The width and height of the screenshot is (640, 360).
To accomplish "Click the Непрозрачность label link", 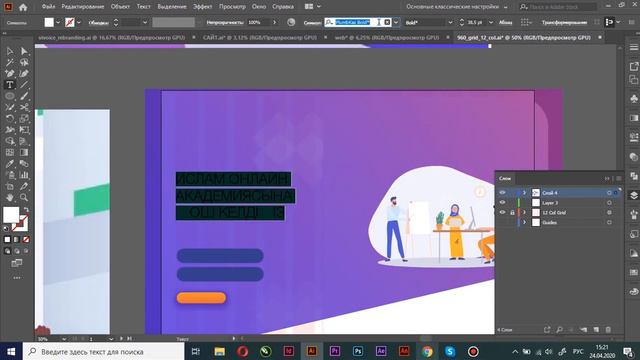I will coord(224,22).
